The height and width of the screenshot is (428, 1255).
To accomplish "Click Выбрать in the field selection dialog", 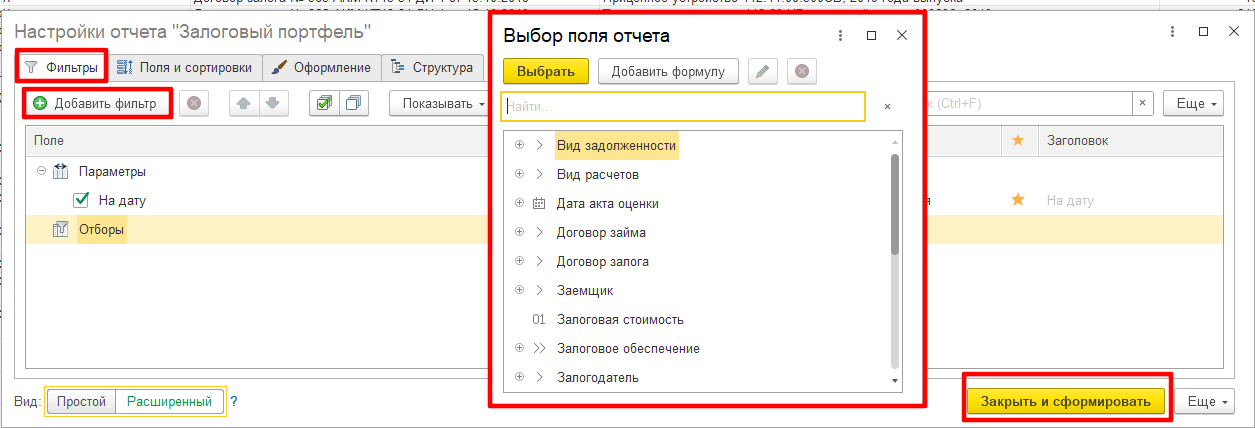I will click(x=546, y=71).
